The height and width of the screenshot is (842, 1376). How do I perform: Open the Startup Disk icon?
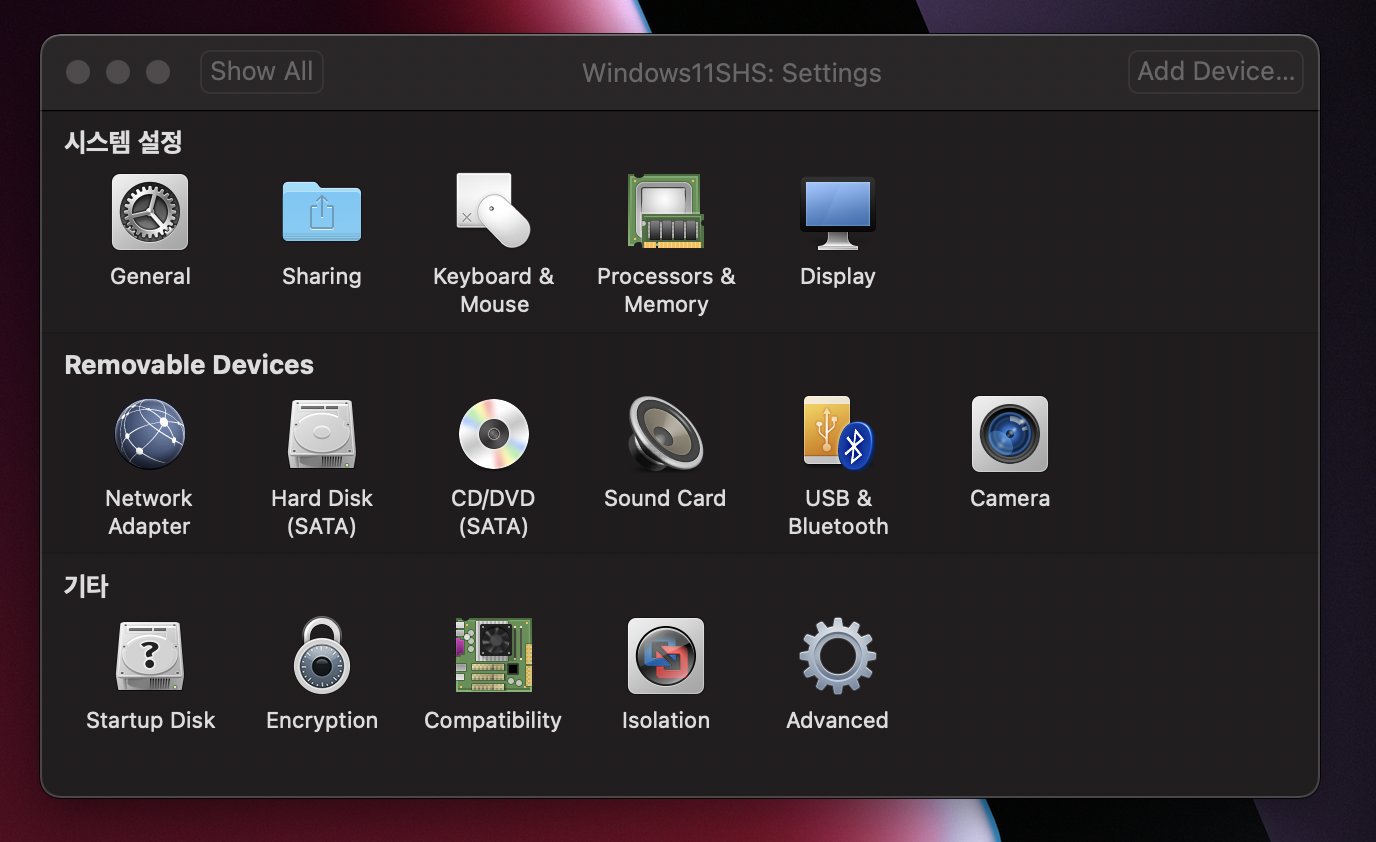(x=150, y=656)
